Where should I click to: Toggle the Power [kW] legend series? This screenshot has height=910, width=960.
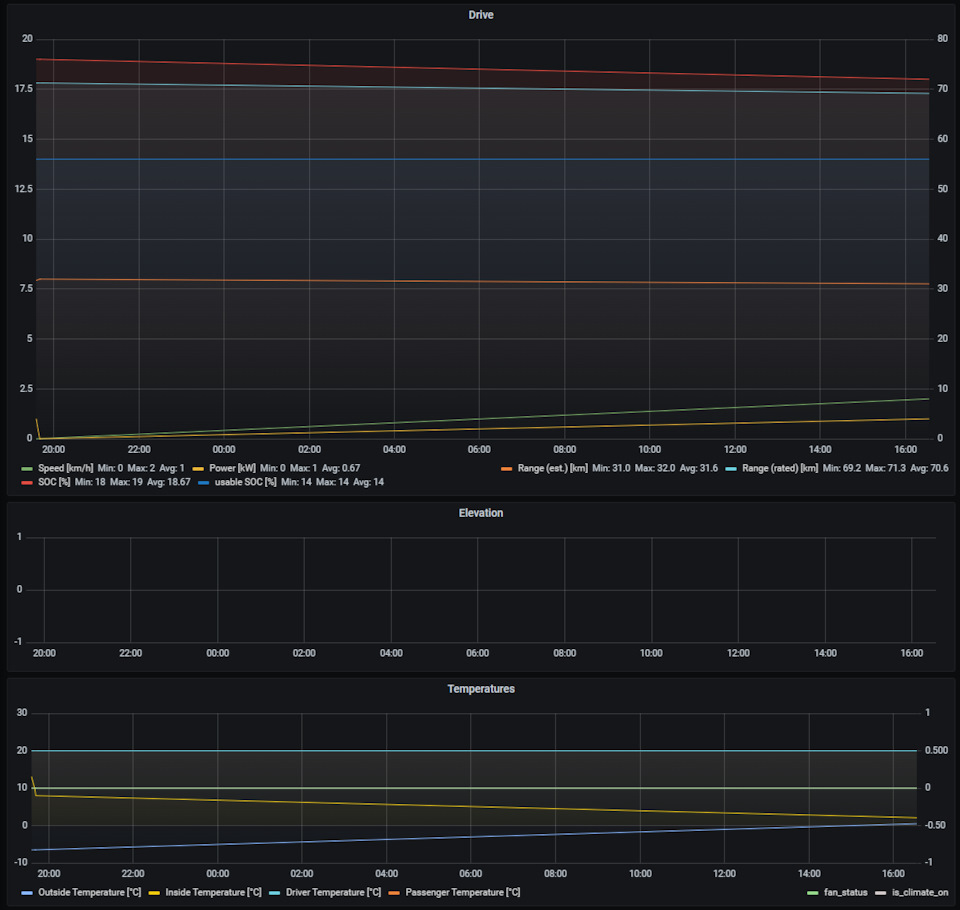click(x=232, y=468)
